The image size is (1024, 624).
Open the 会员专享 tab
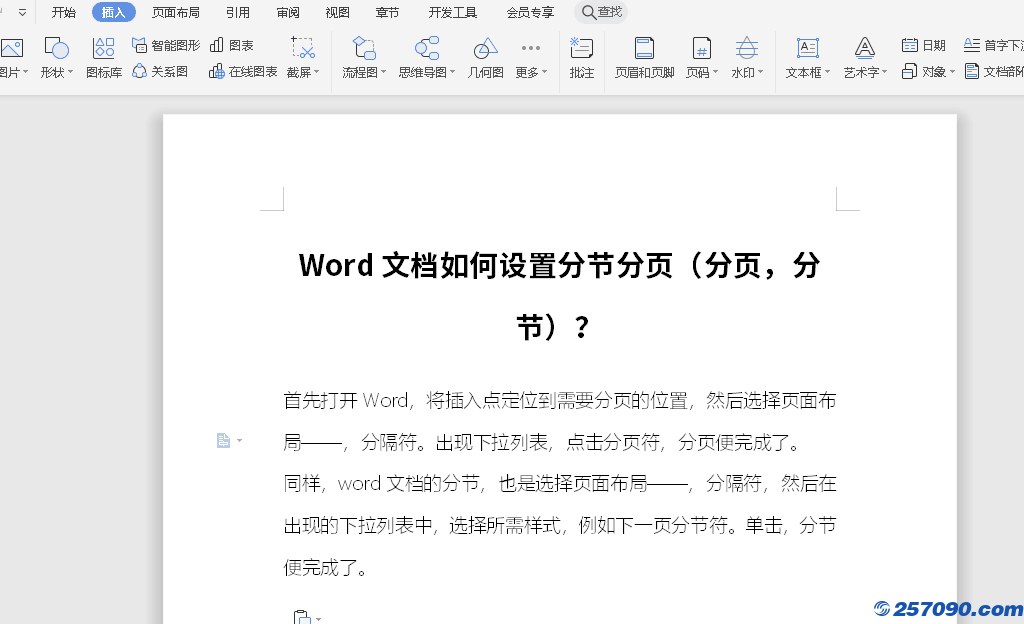(530, 12)
